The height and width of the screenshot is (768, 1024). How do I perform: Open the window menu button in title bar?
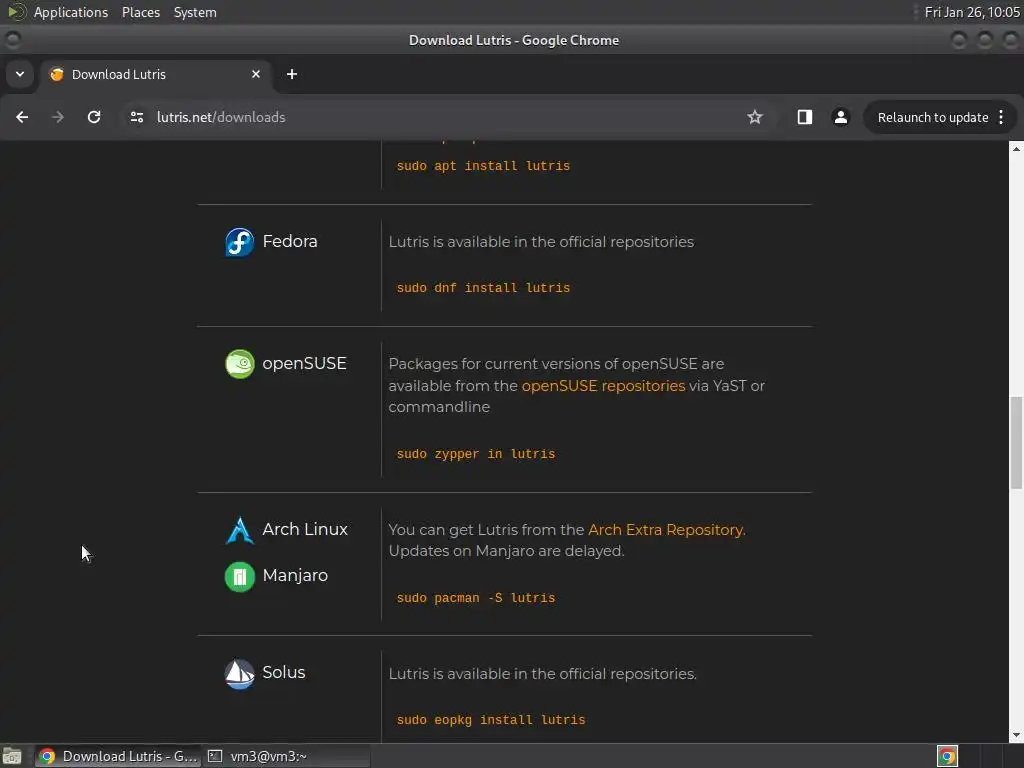pyautogui.click(x=12, y=40)
